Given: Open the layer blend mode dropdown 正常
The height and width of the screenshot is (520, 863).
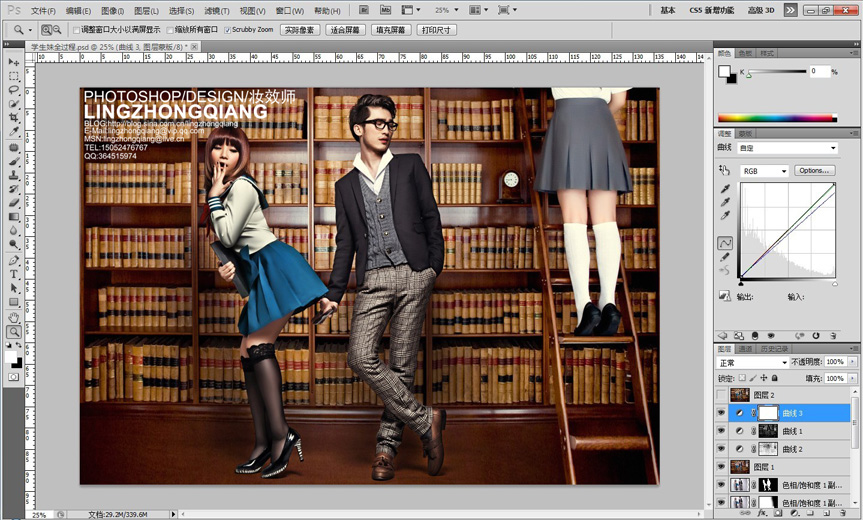Looking at the screenshot, I should pos(753,363).
